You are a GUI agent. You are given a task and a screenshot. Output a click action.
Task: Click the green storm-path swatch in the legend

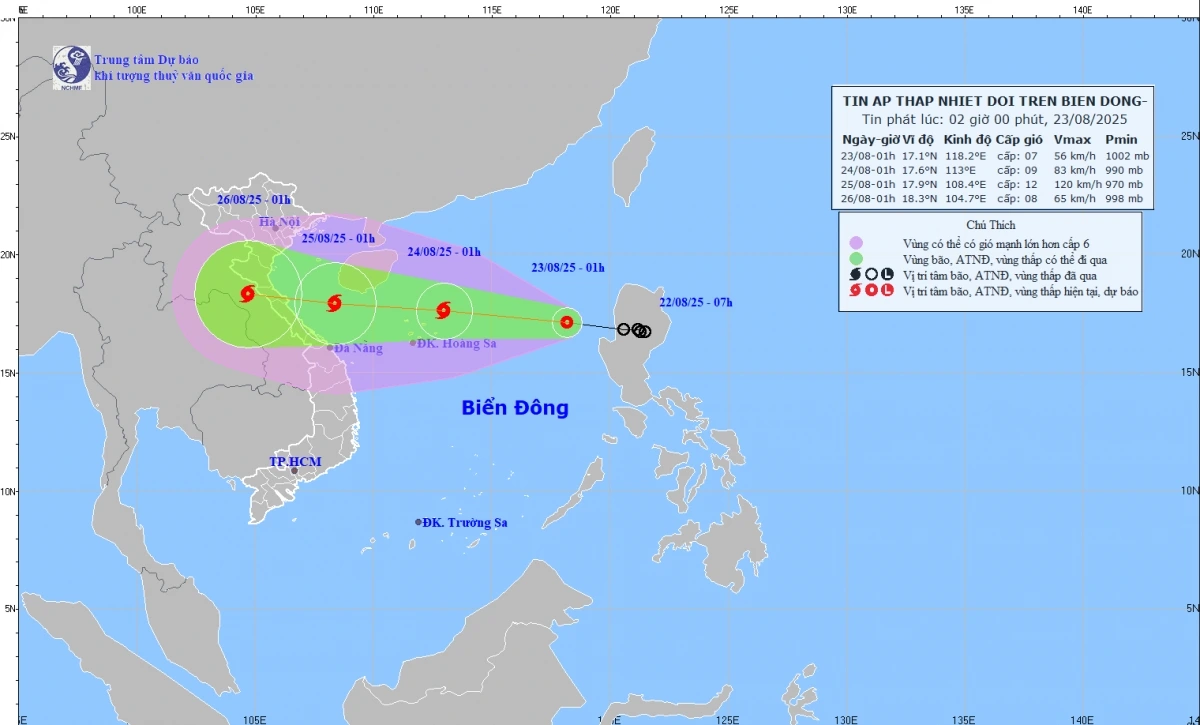click(x=854, y=259)
